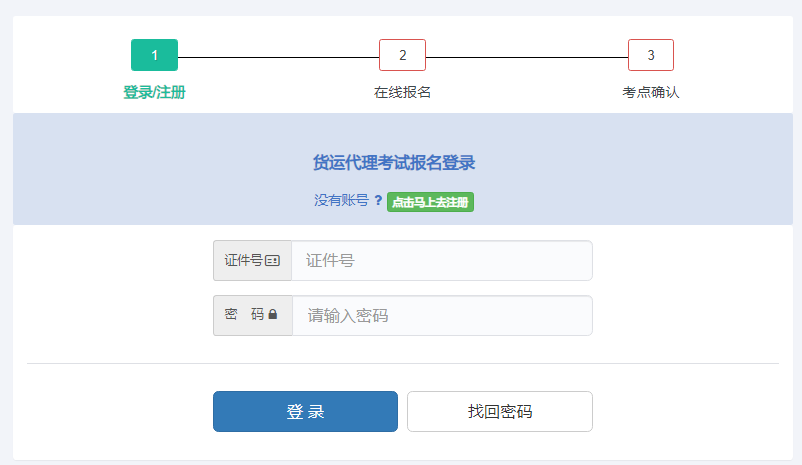
Task: Click the ID card icon beside 证件号
Action: point(272,261)
